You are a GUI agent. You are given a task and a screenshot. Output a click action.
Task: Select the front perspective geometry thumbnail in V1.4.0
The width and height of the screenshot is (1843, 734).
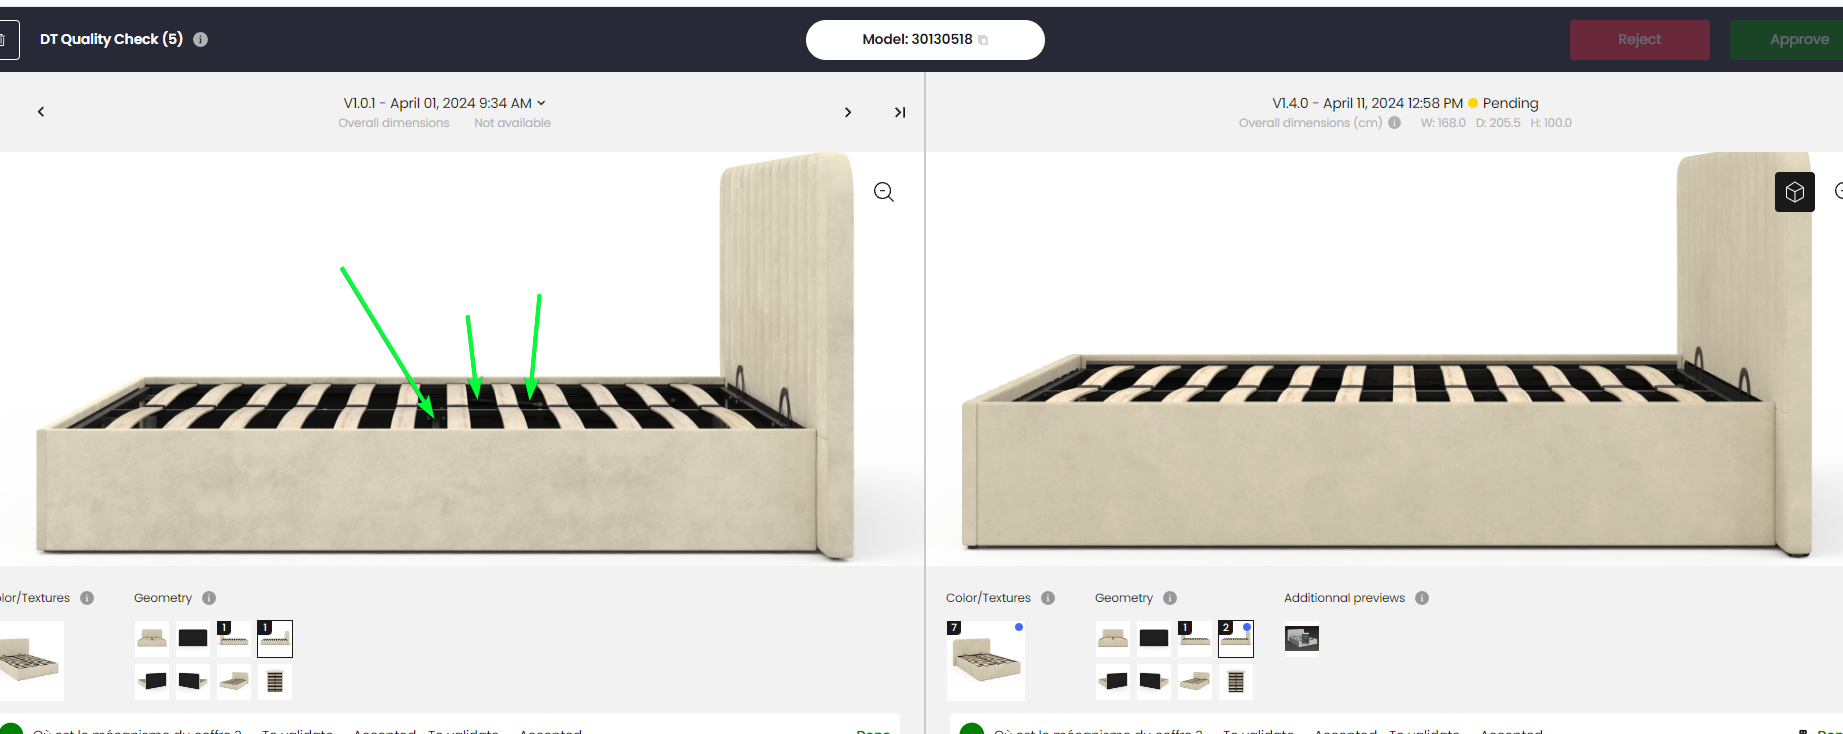tap(1195, 682)
